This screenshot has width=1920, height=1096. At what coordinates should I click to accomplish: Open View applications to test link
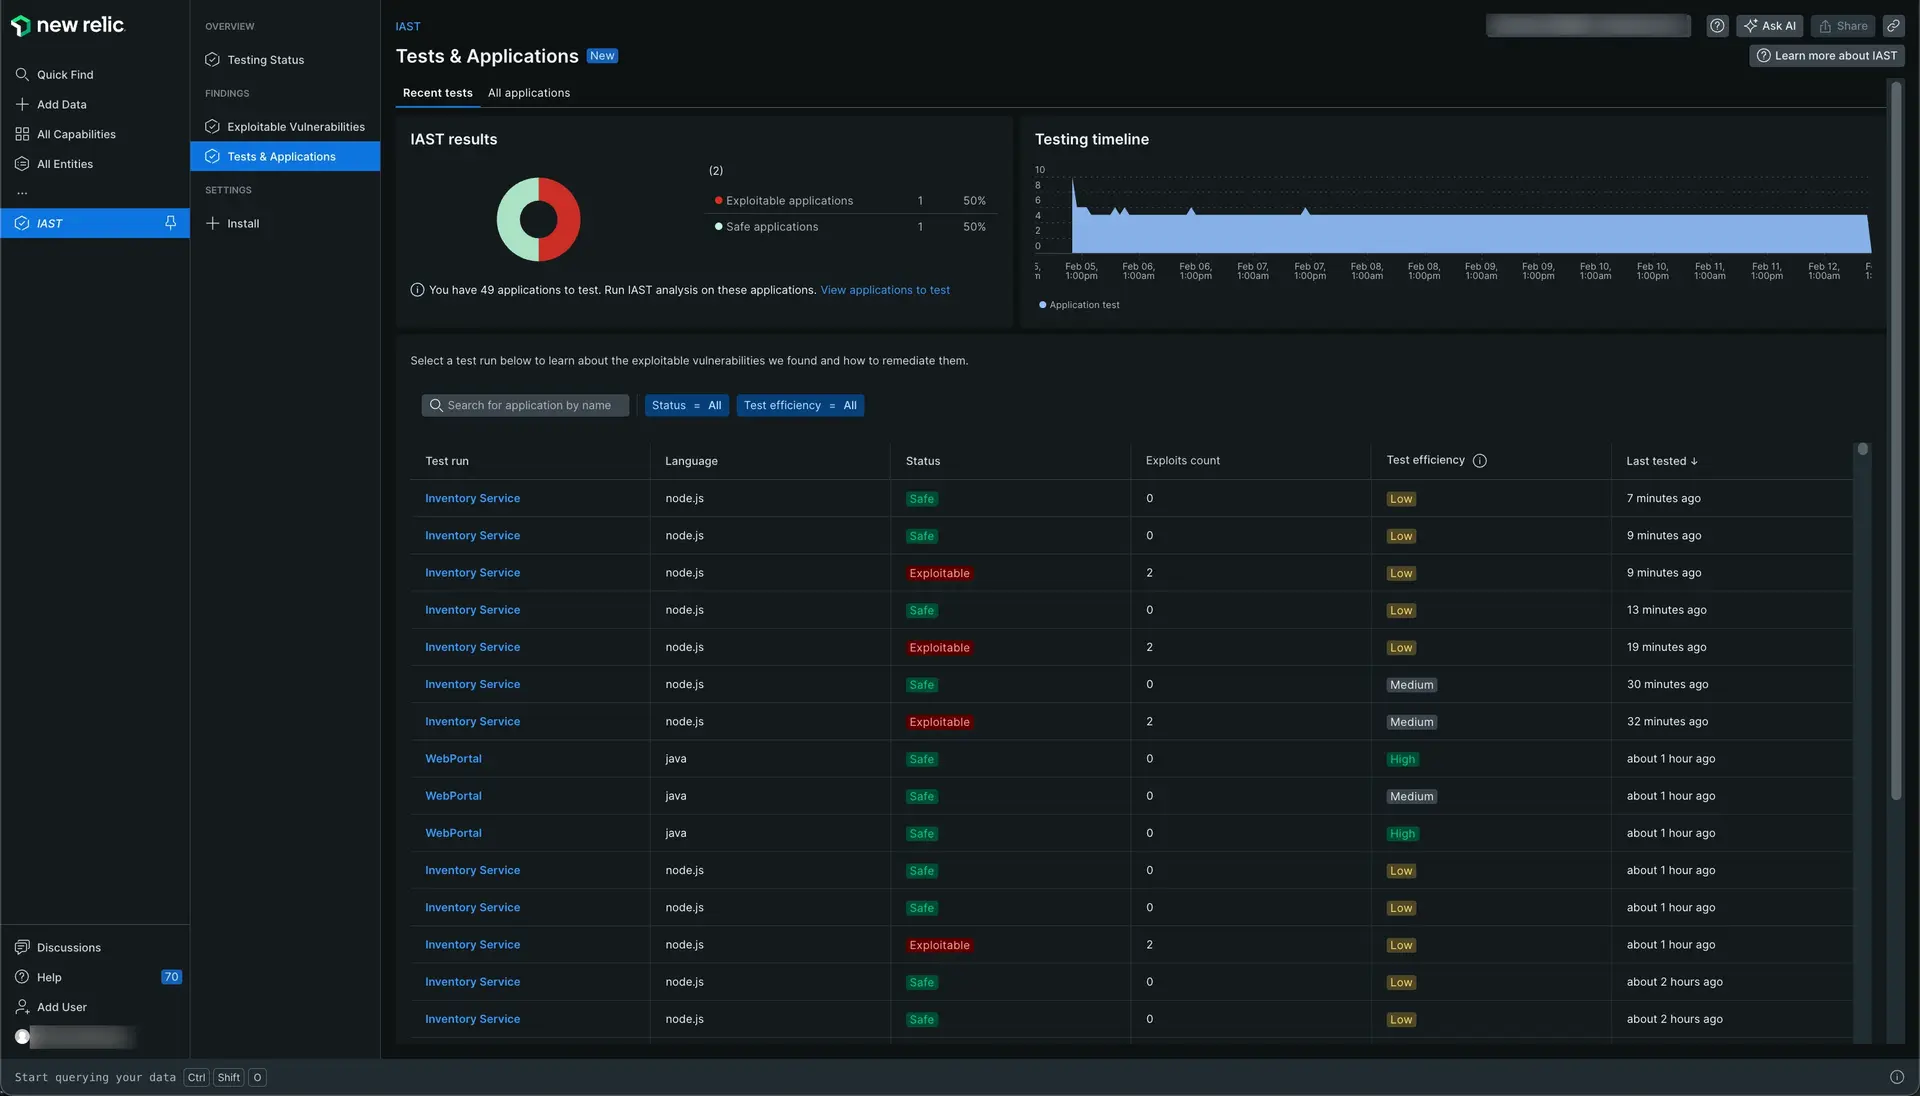click(x=885, y=290)
